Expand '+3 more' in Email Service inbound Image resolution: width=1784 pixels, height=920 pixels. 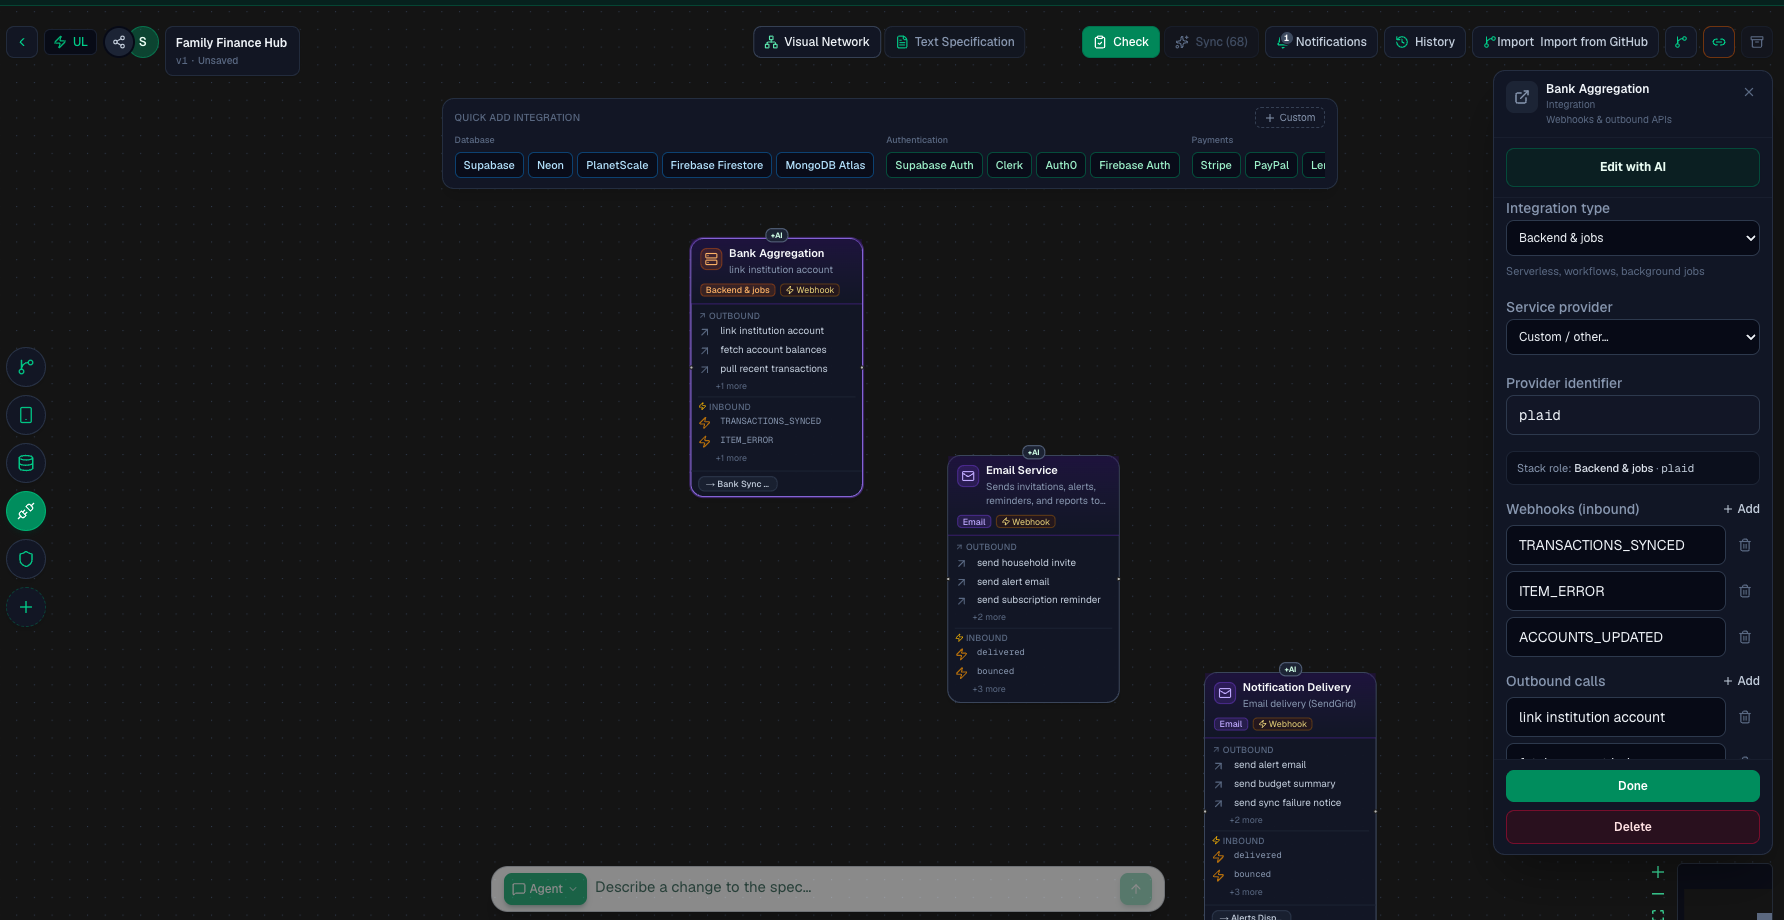tap(989, 689)
